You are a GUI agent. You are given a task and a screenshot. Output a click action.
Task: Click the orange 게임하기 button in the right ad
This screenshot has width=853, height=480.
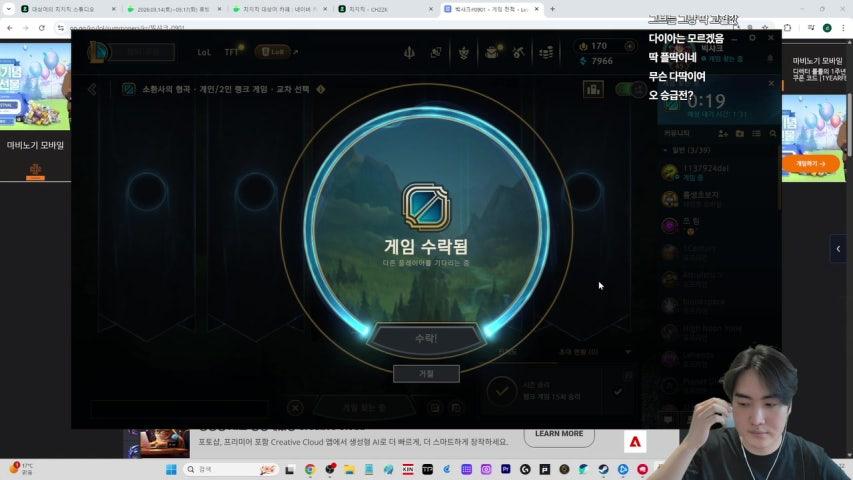(x=810, y=163)
